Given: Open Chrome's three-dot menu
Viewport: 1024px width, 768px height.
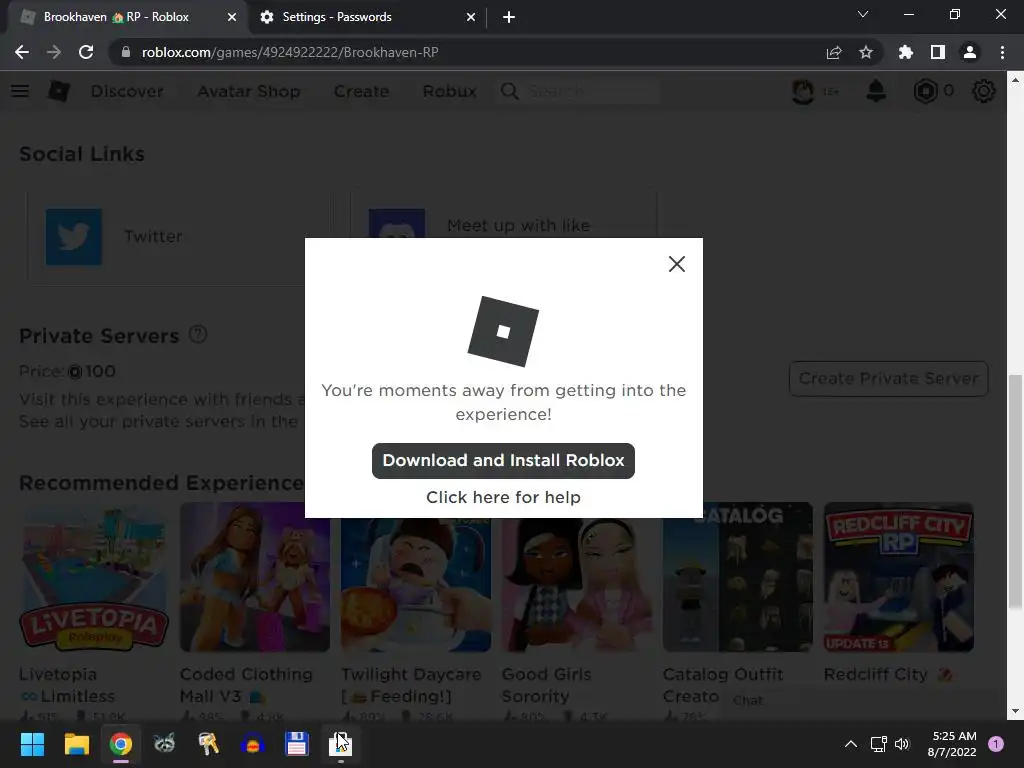Looking at the screenshot, I should point(1002,52).
